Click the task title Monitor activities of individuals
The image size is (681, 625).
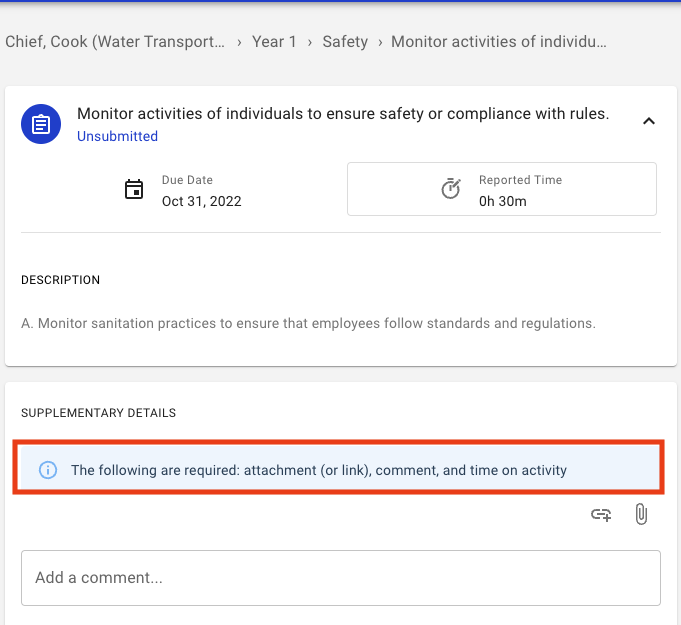(343, 114)
